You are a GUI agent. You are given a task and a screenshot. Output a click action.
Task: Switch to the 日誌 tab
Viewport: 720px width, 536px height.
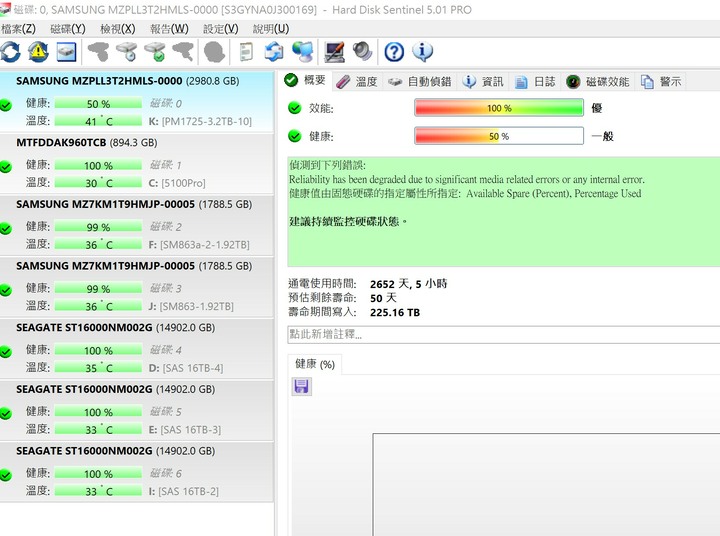click(x=535, y=82)
